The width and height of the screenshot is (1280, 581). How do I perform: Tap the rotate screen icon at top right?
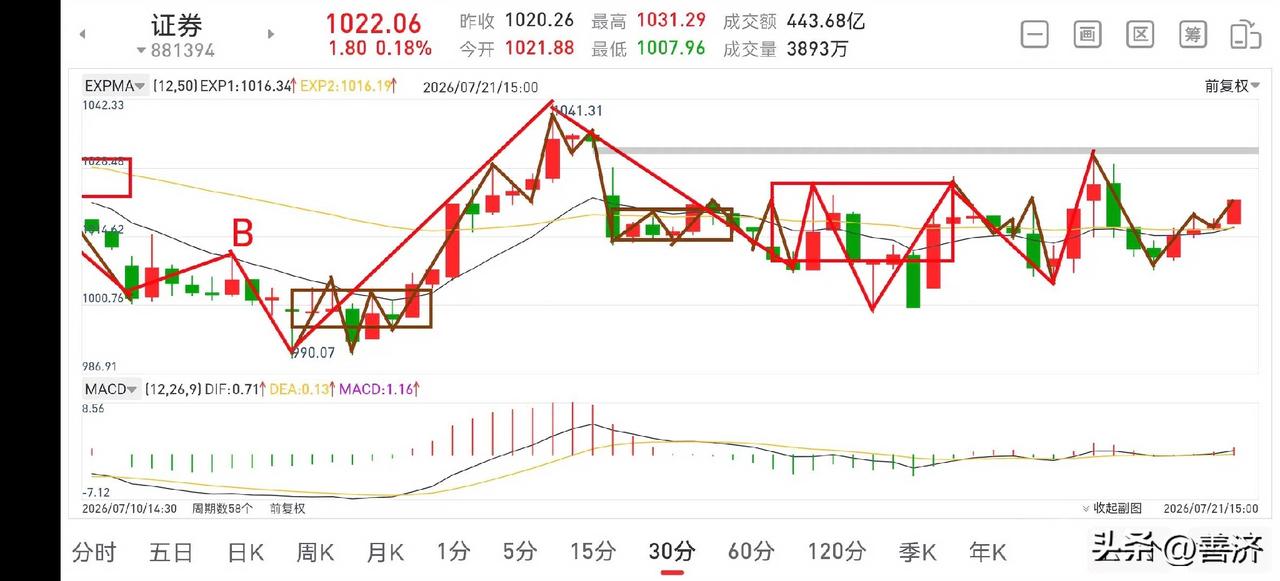(x=1245, y=34)
